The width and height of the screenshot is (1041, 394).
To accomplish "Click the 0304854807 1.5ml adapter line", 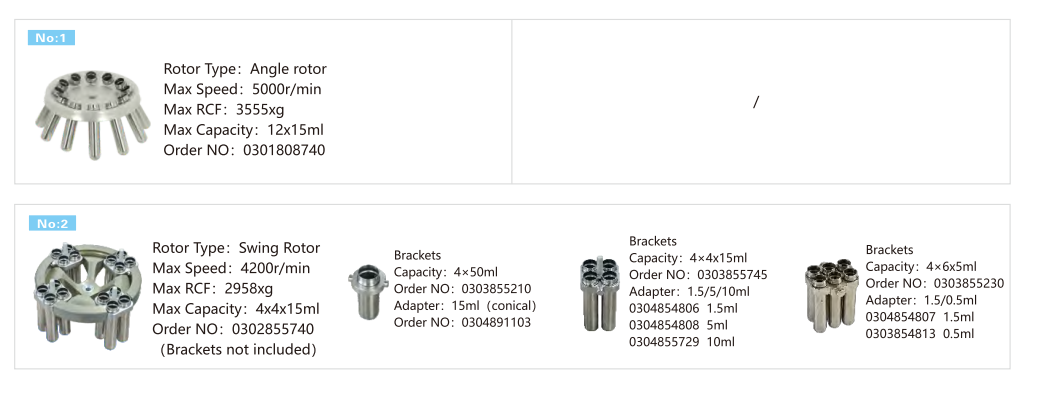I will click(x=920, y=317).
